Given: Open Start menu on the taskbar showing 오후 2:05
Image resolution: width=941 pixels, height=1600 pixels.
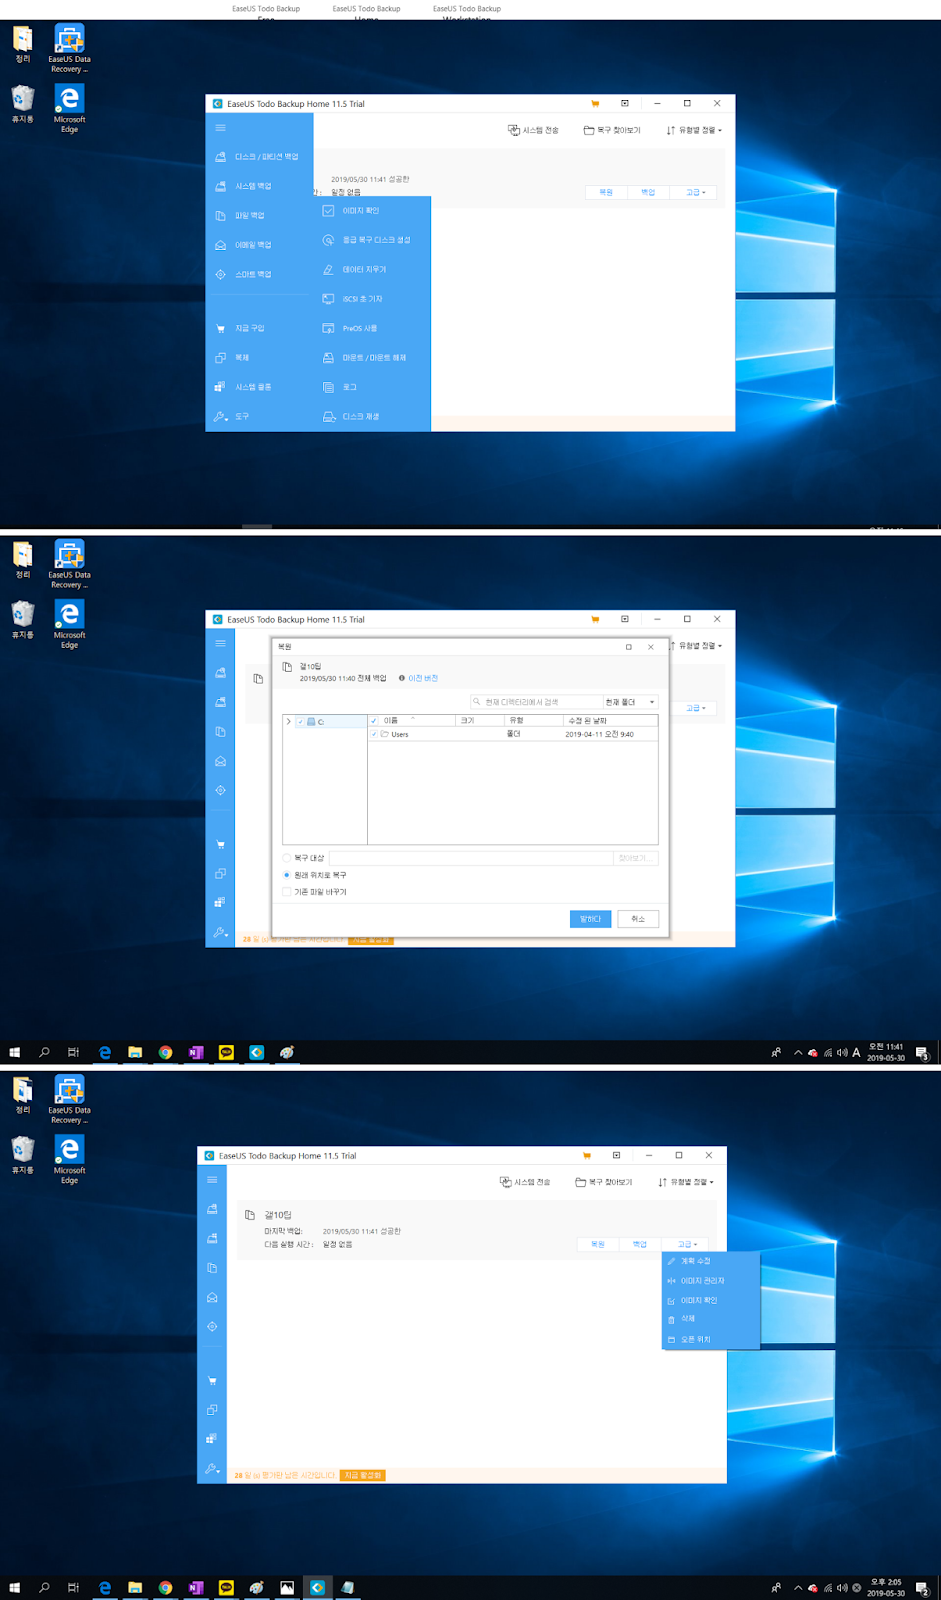Looking at the screenshot, I should (x=14, y=1587).
